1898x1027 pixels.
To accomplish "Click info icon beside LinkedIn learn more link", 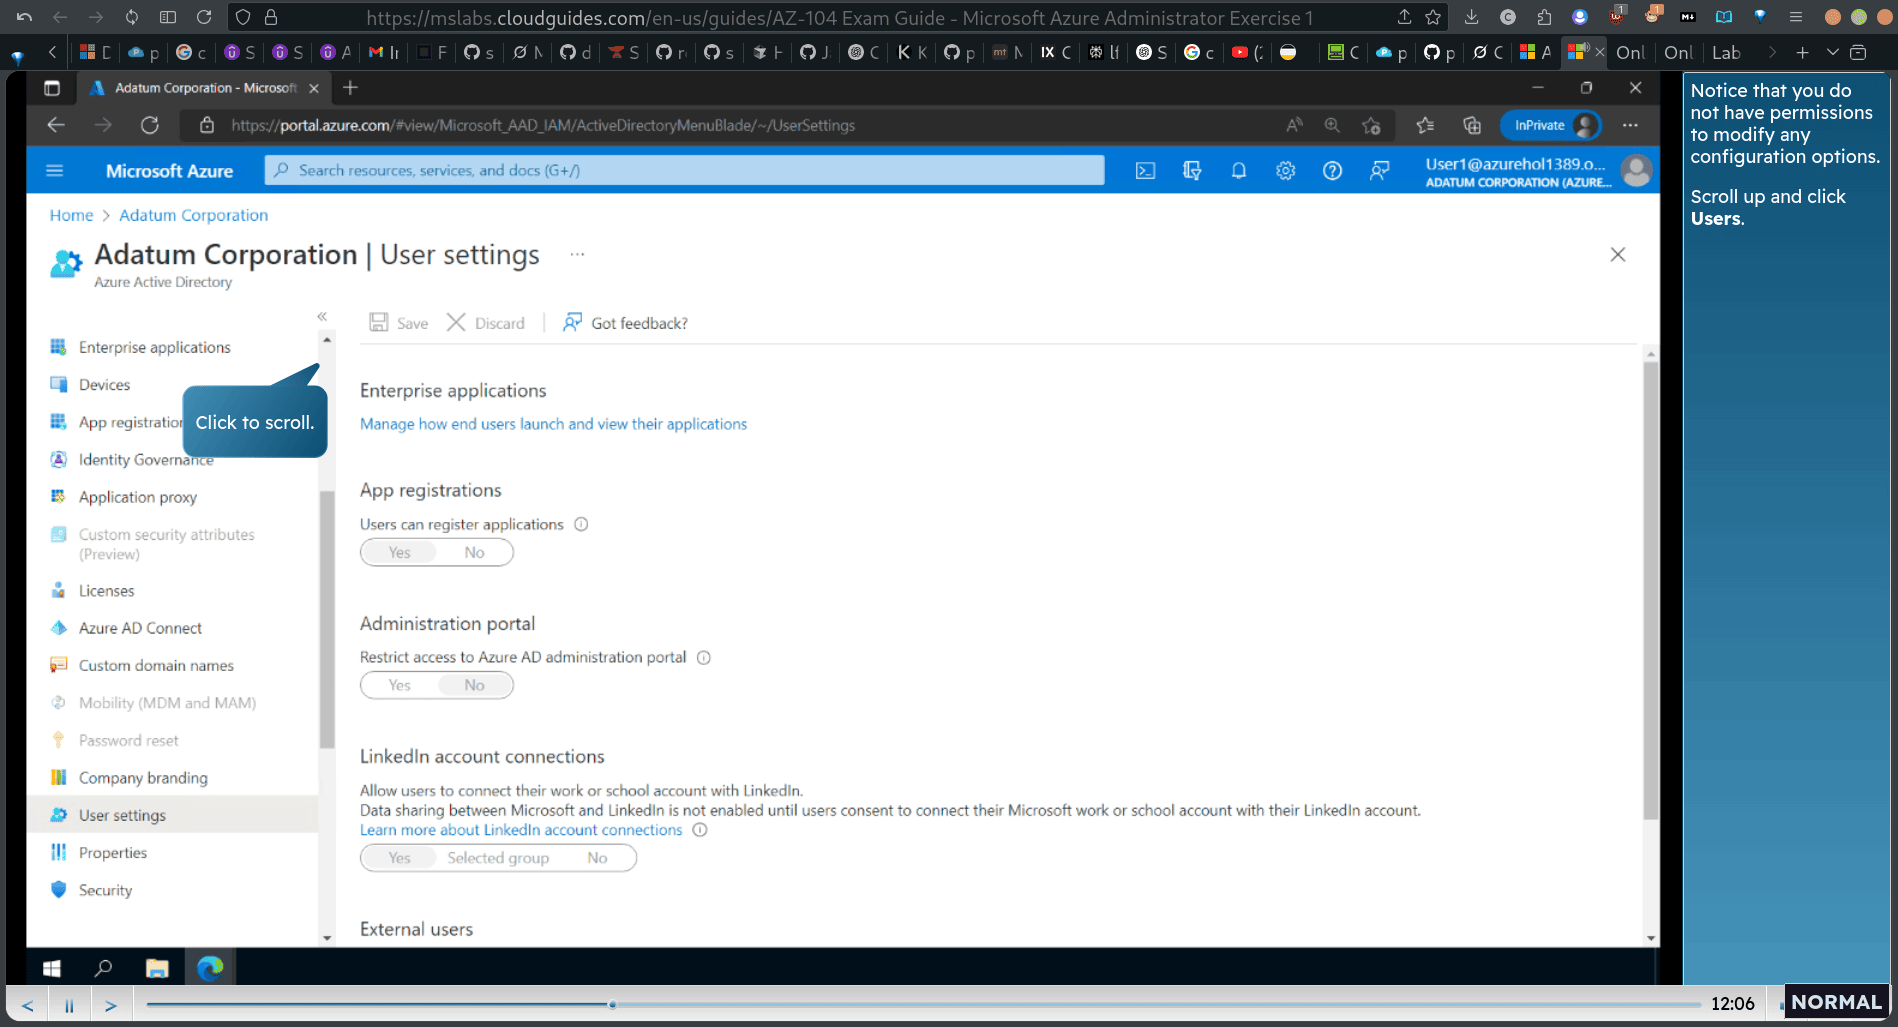I will (x=700, y=830).
